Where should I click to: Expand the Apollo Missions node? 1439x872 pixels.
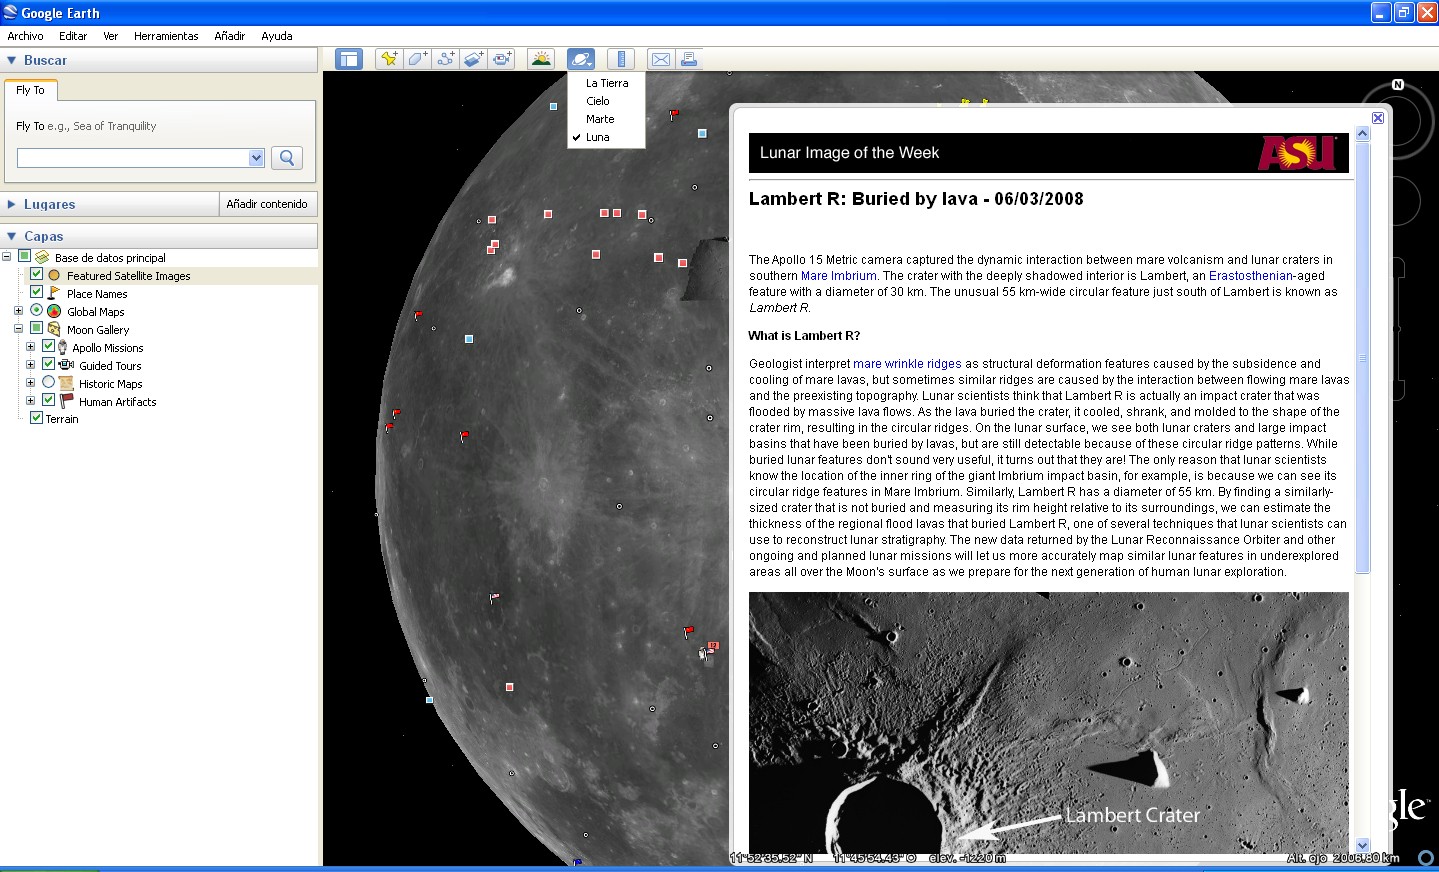30,347
